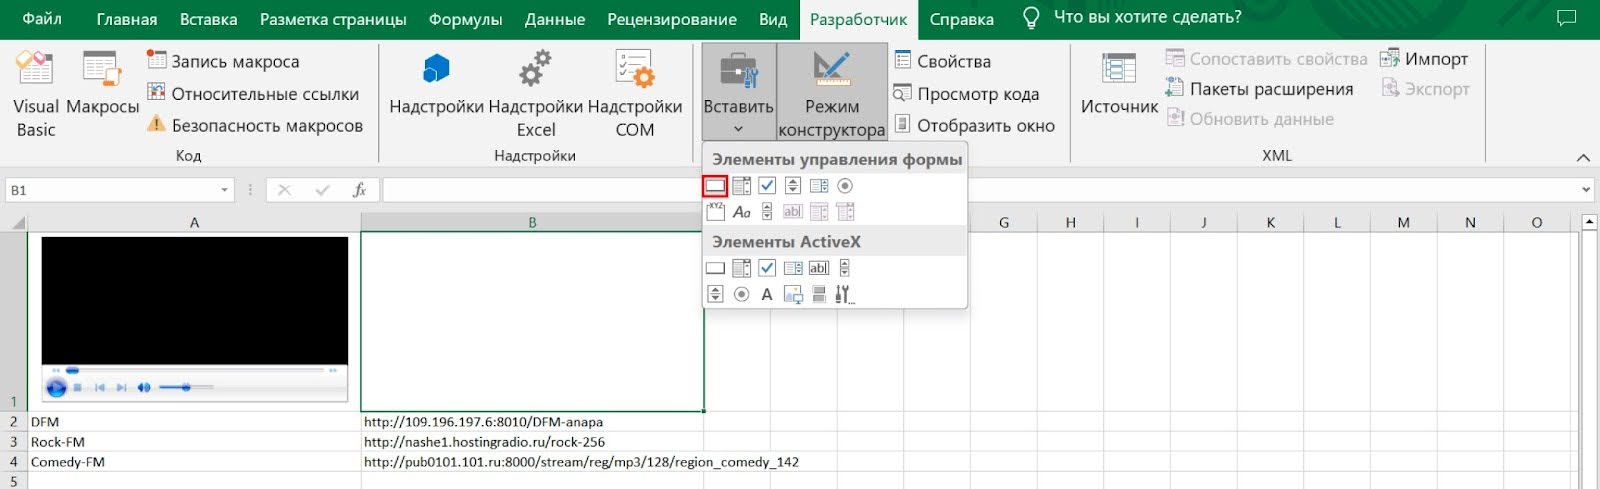Switch to the Данные tab

pos(555,19)
